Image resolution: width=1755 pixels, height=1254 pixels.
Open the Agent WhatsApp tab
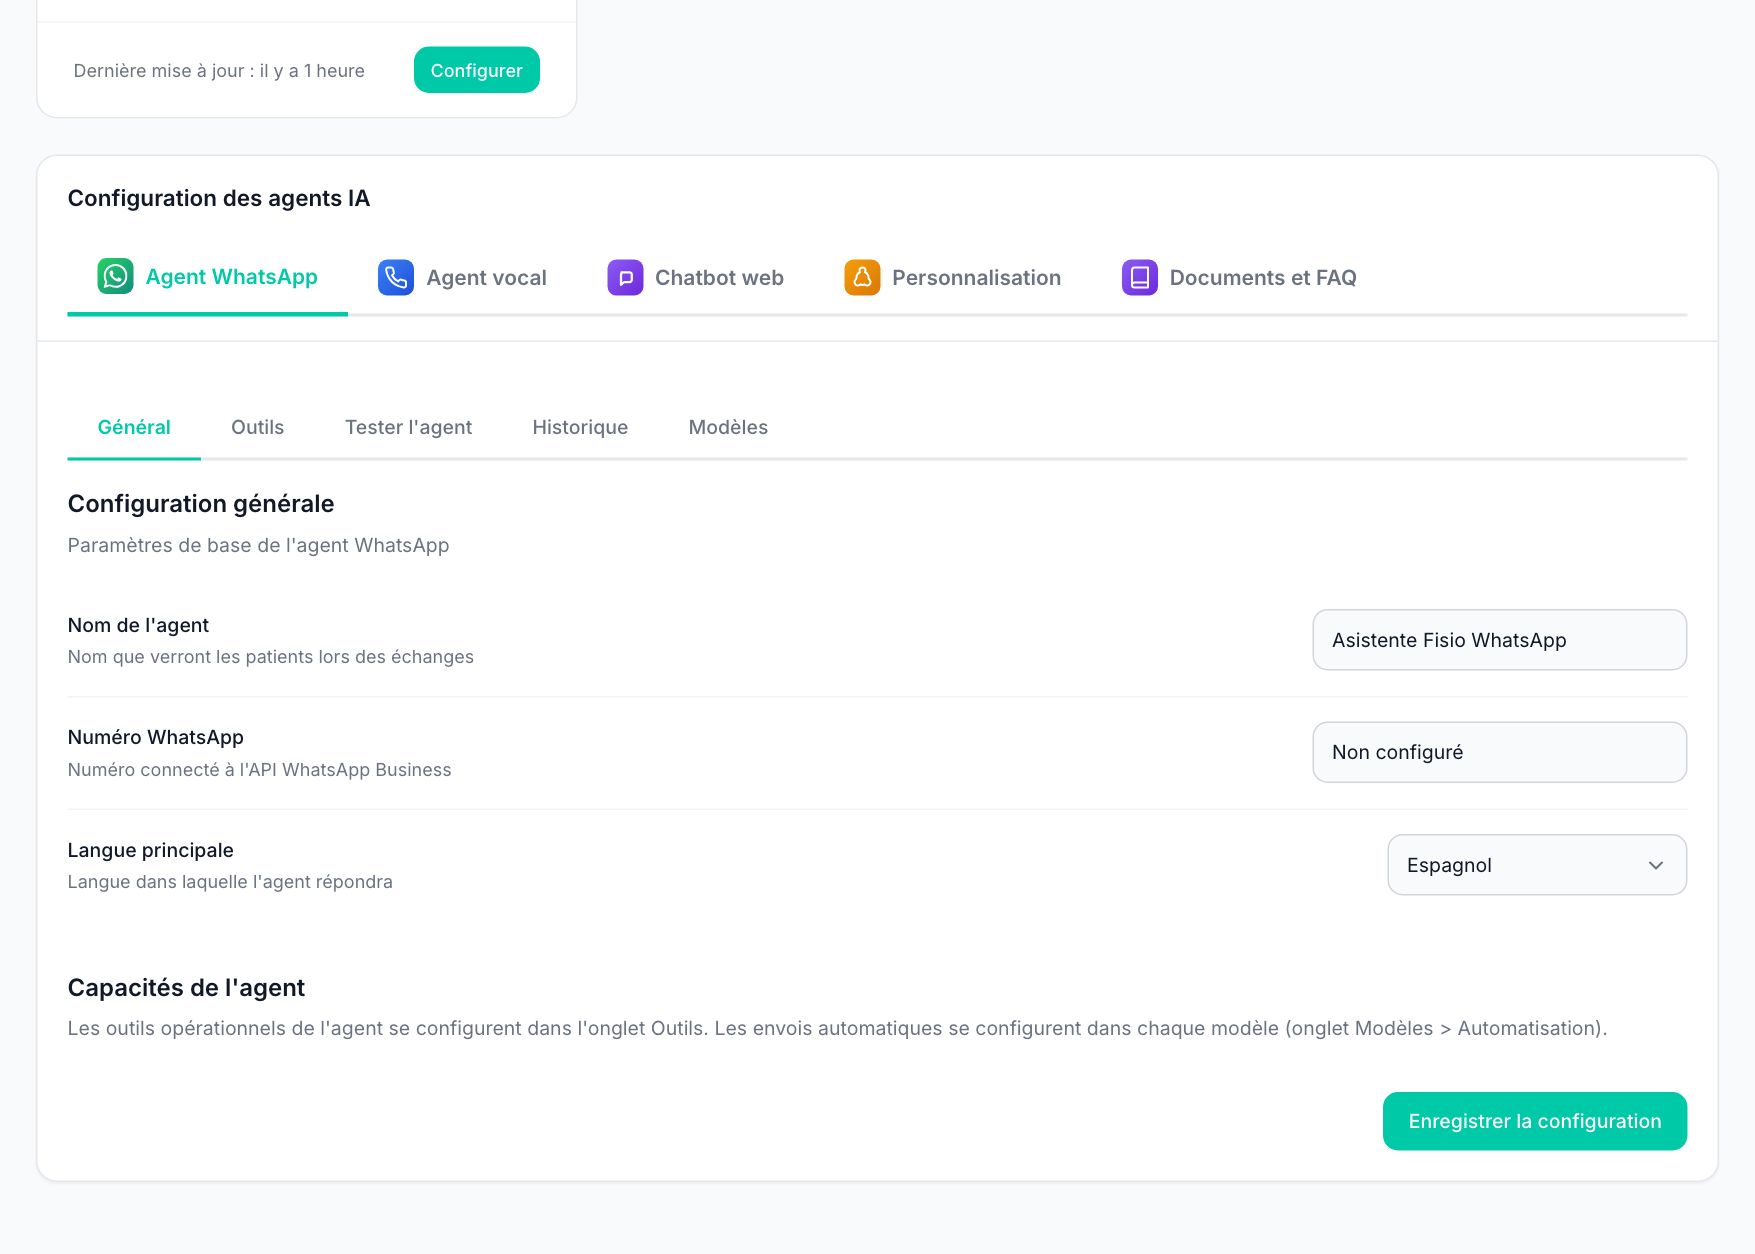(x=207, y=277)
